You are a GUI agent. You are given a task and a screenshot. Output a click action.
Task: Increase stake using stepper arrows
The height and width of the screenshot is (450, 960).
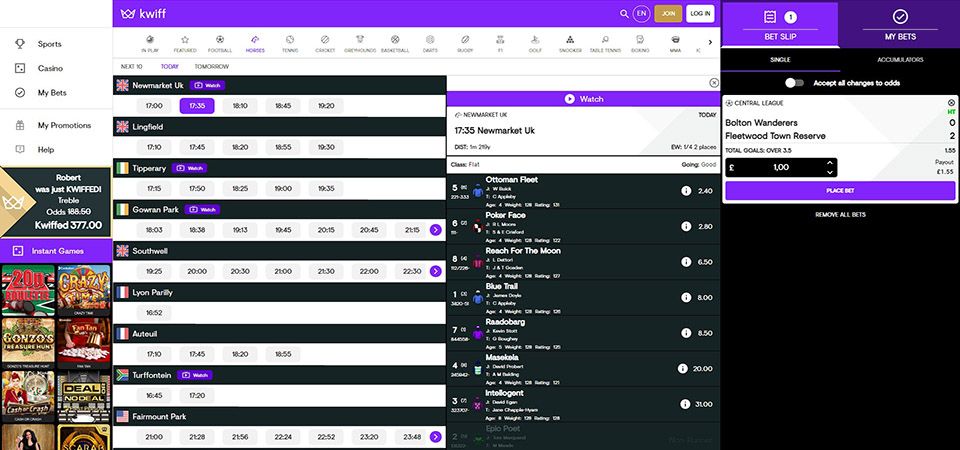tap(830, 163)
